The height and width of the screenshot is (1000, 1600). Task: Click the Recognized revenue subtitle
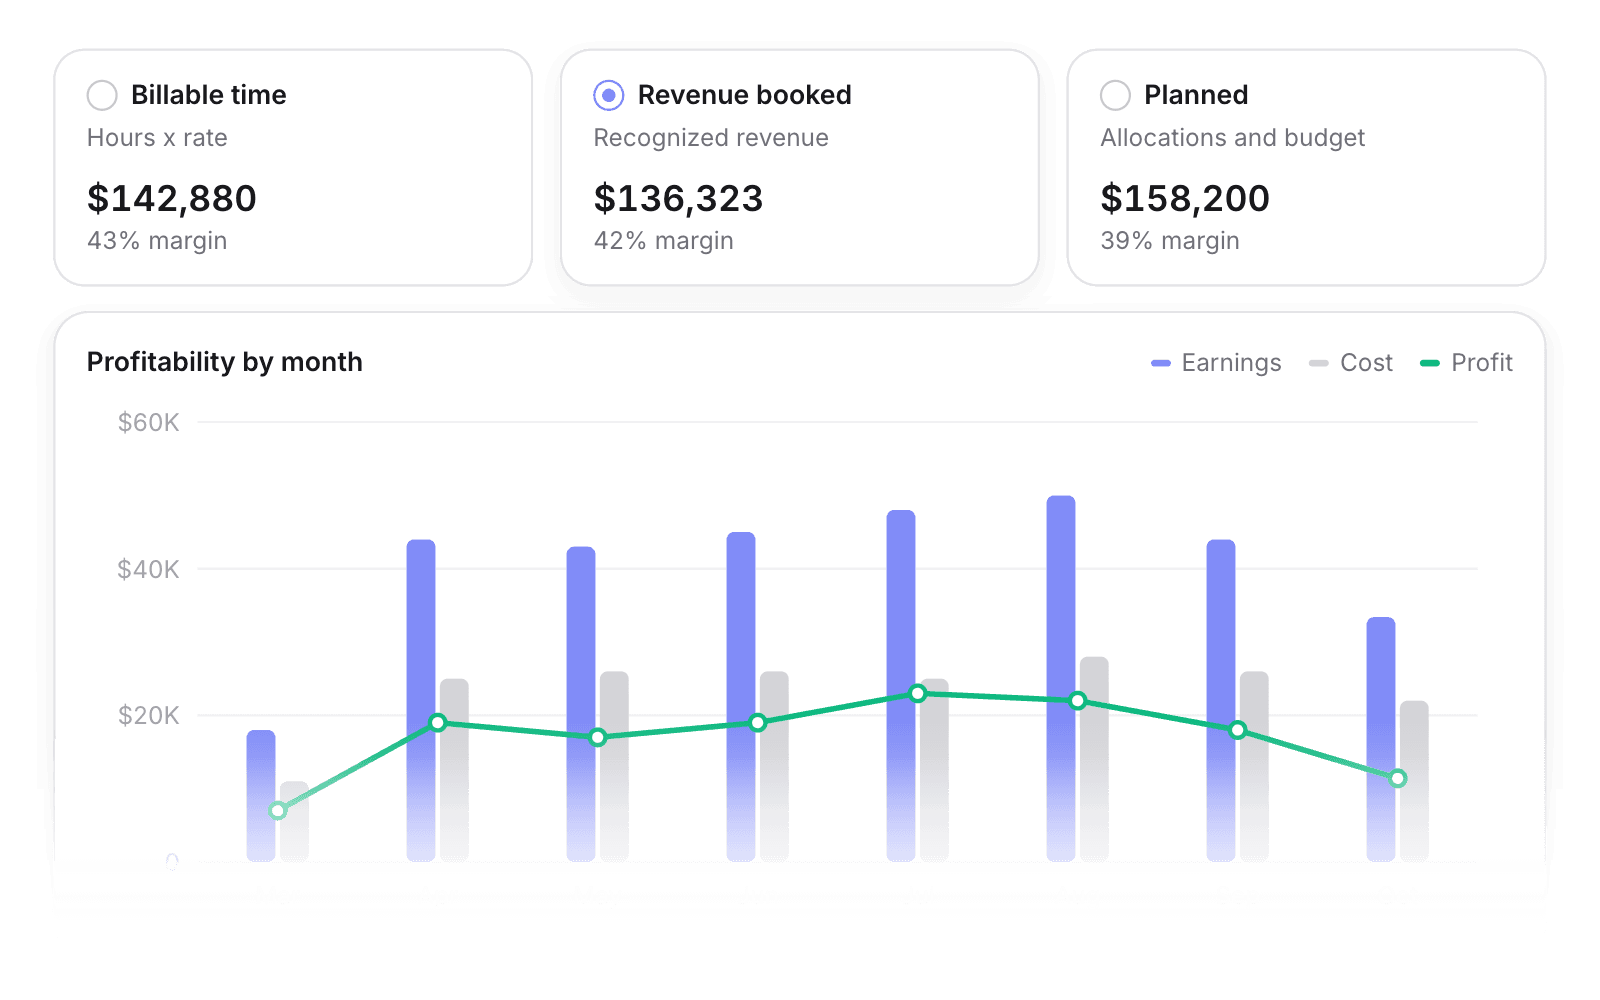(711, 138)
